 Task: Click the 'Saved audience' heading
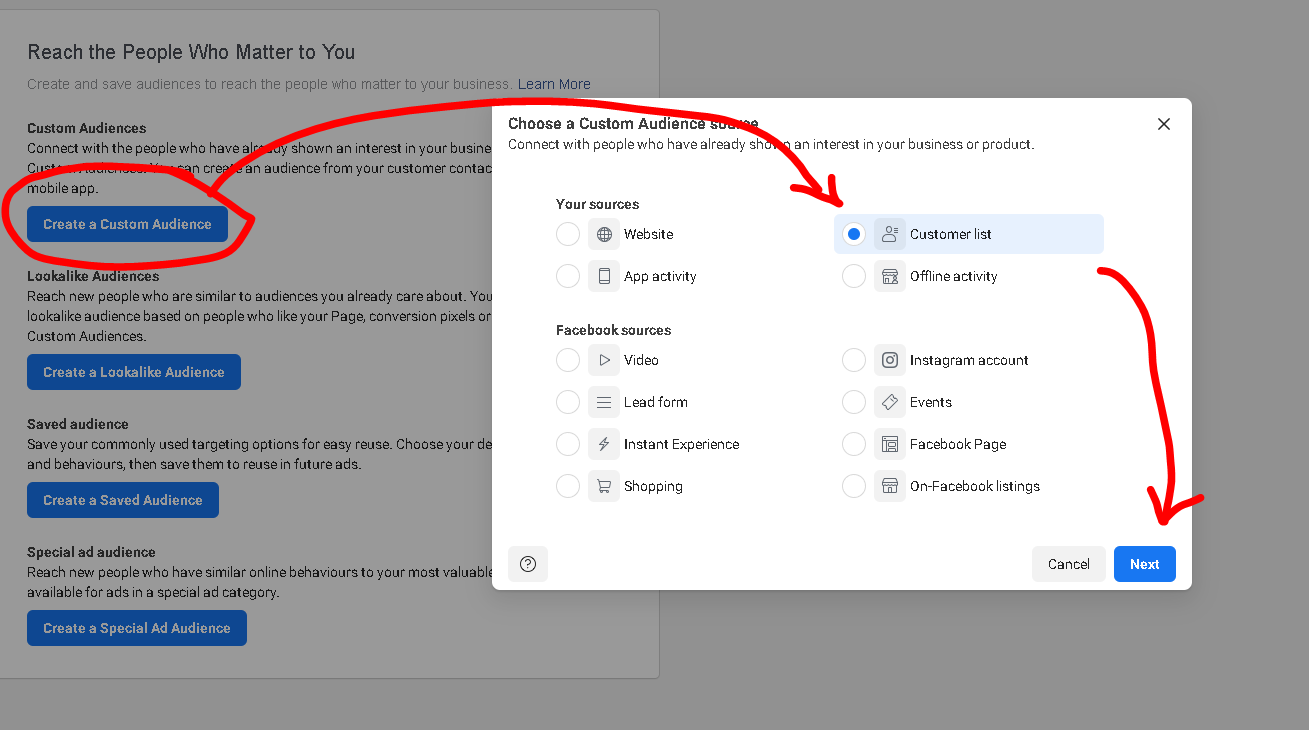coord(78,424)
